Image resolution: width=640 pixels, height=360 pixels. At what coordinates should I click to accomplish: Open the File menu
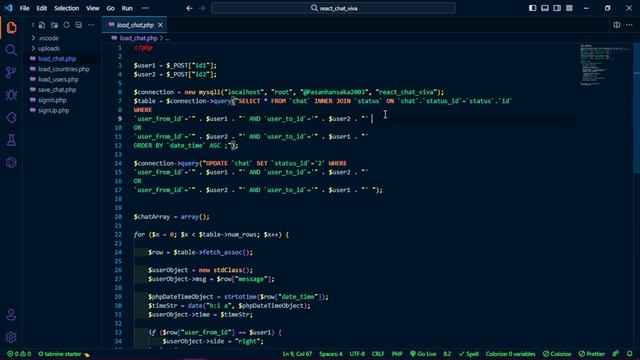24,8
